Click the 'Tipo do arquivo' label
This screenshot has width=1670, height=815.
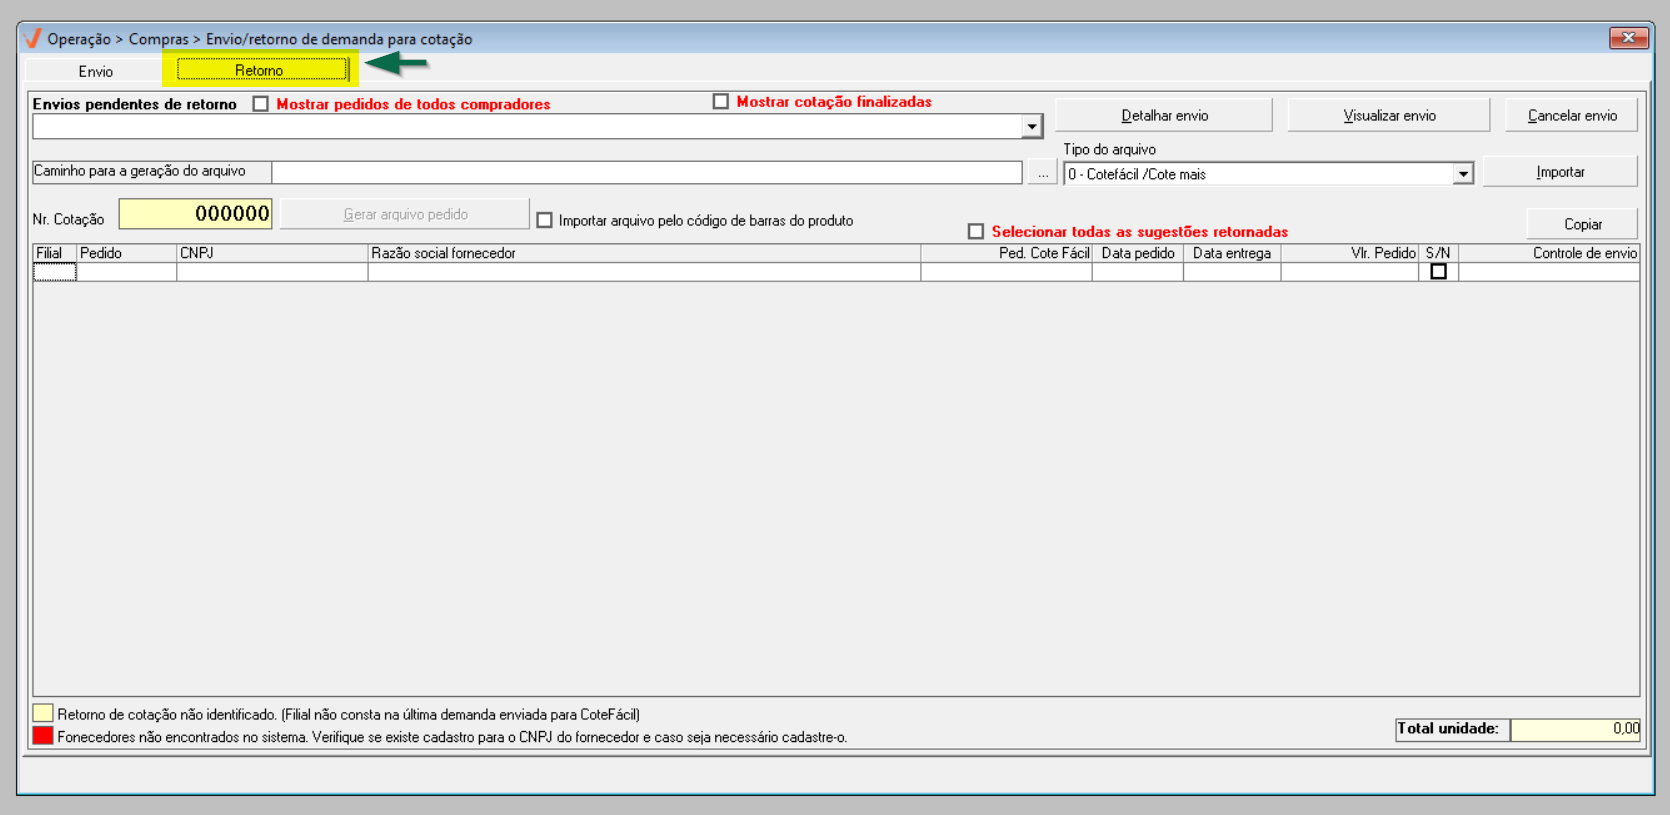tap(1109, 150)
